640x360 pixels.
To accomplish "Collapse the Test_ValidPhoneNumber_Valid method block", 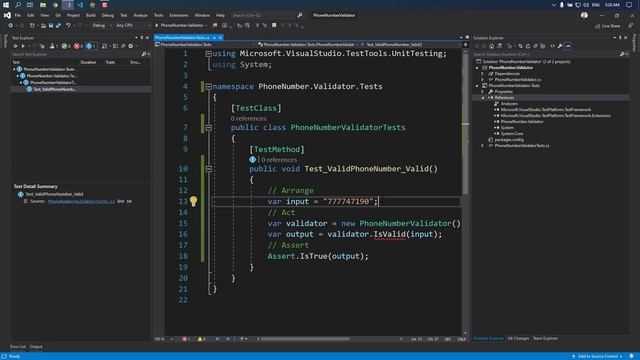I will (209, 169).
